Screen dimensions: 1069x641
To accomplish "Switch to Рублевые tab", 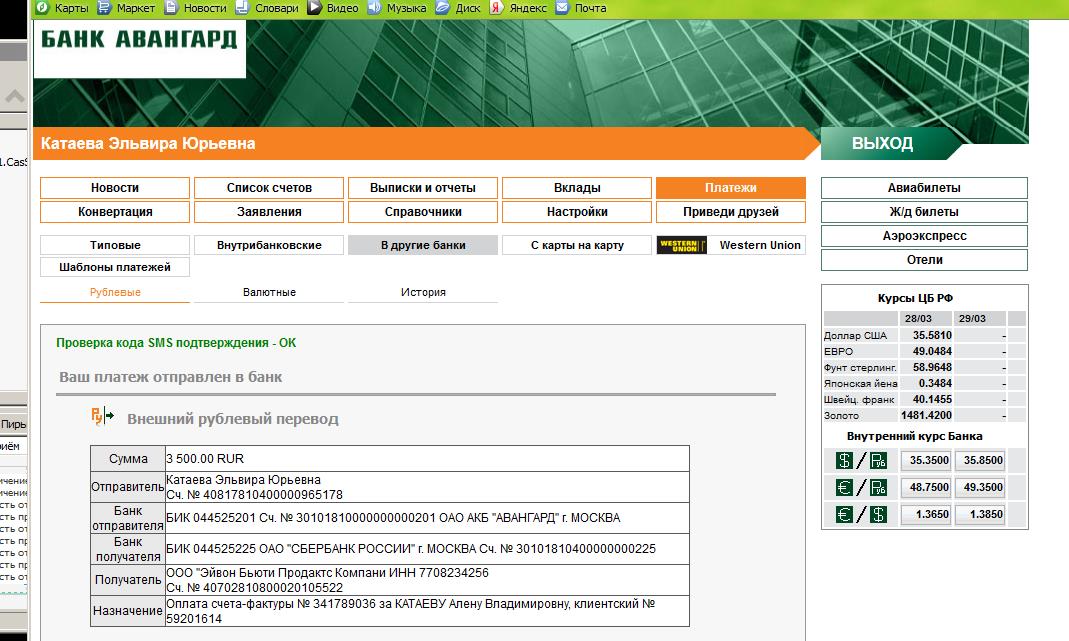I will pos(115,292).
